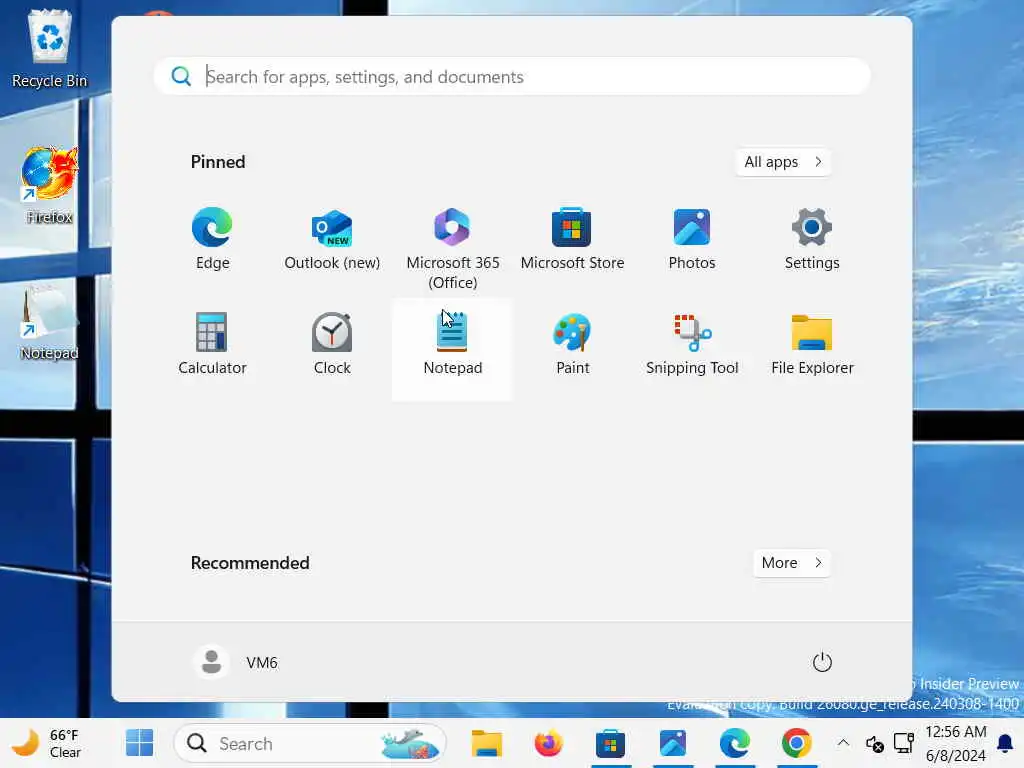
Task: Open File Explorer from pinned apps
Action: pos(812,344)
